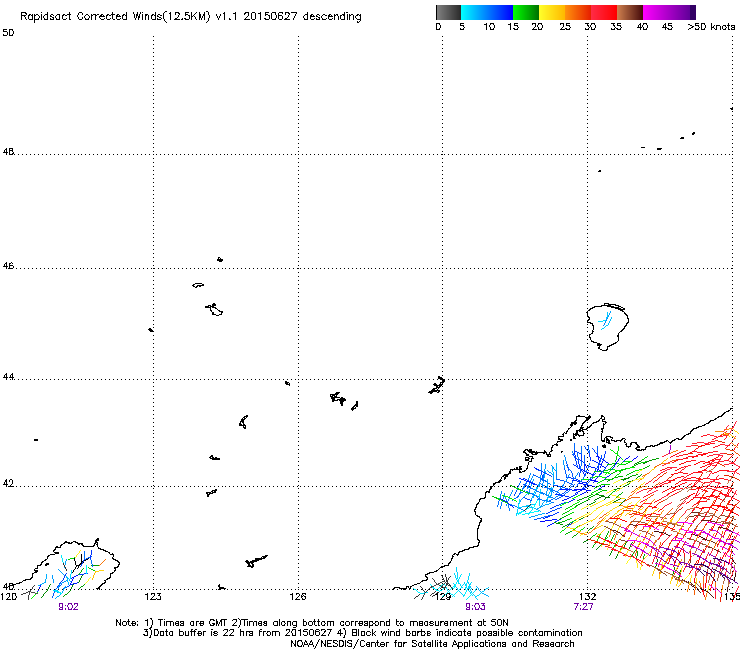Click the latitude label '48'
The height and width of the screenshot is (650, 740).
pyautogui.click(x=8, y=152)
